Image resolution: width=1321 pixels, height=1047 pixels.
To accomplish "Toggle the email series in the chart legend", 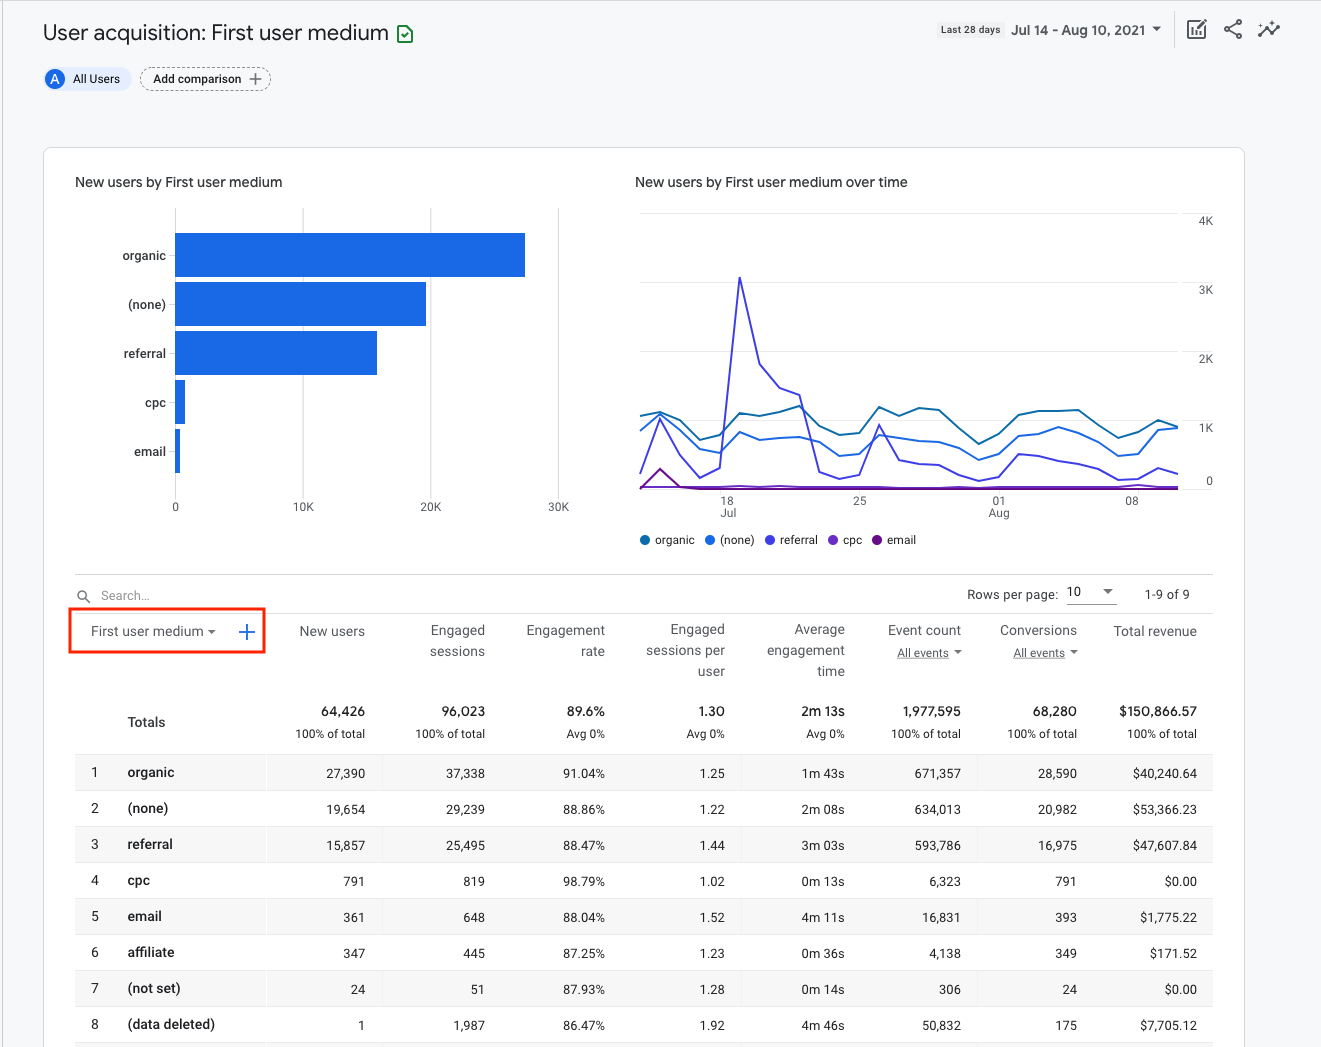I will [x=894, y=540].
